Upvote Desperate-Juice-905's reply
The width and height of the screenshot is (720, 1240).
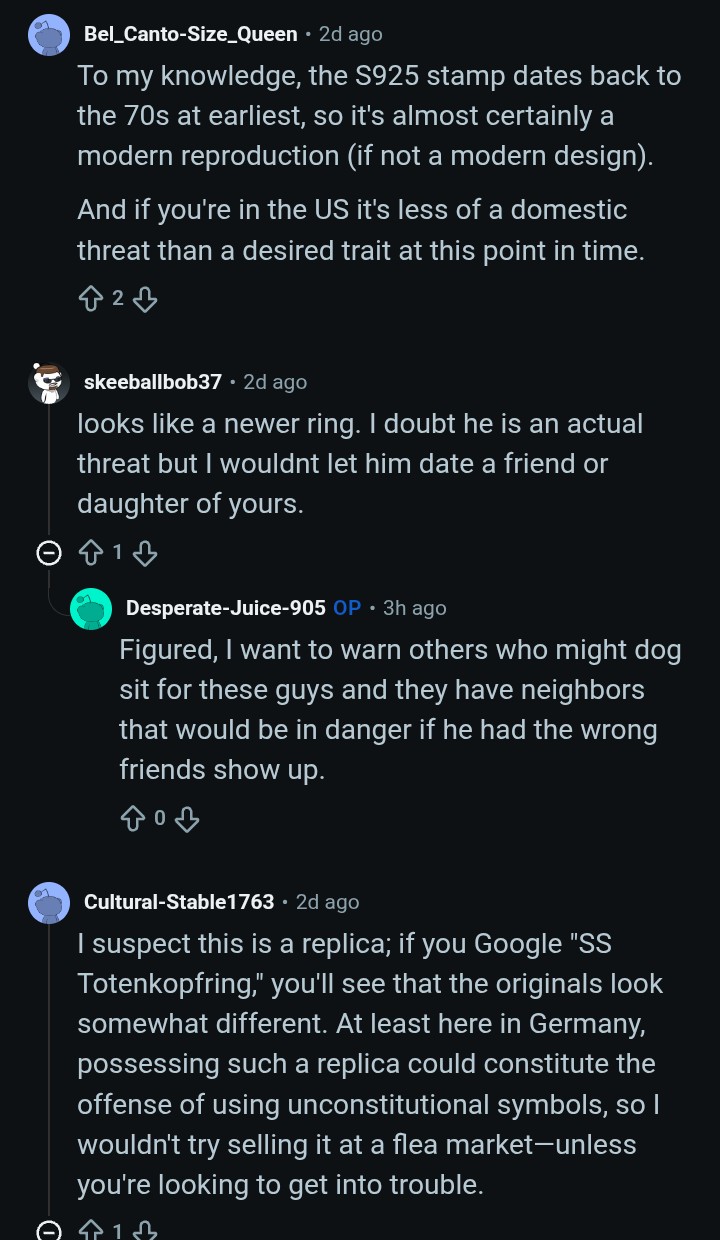(x=132, y=819)
